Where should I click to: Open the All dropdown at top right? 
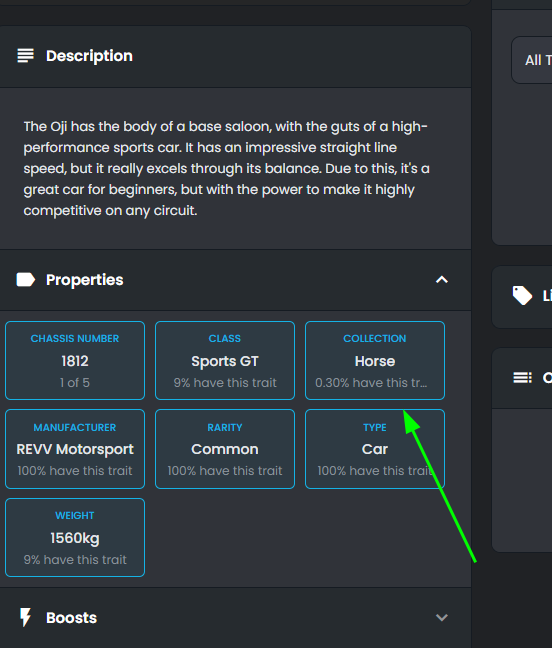(x=532, y=60)
